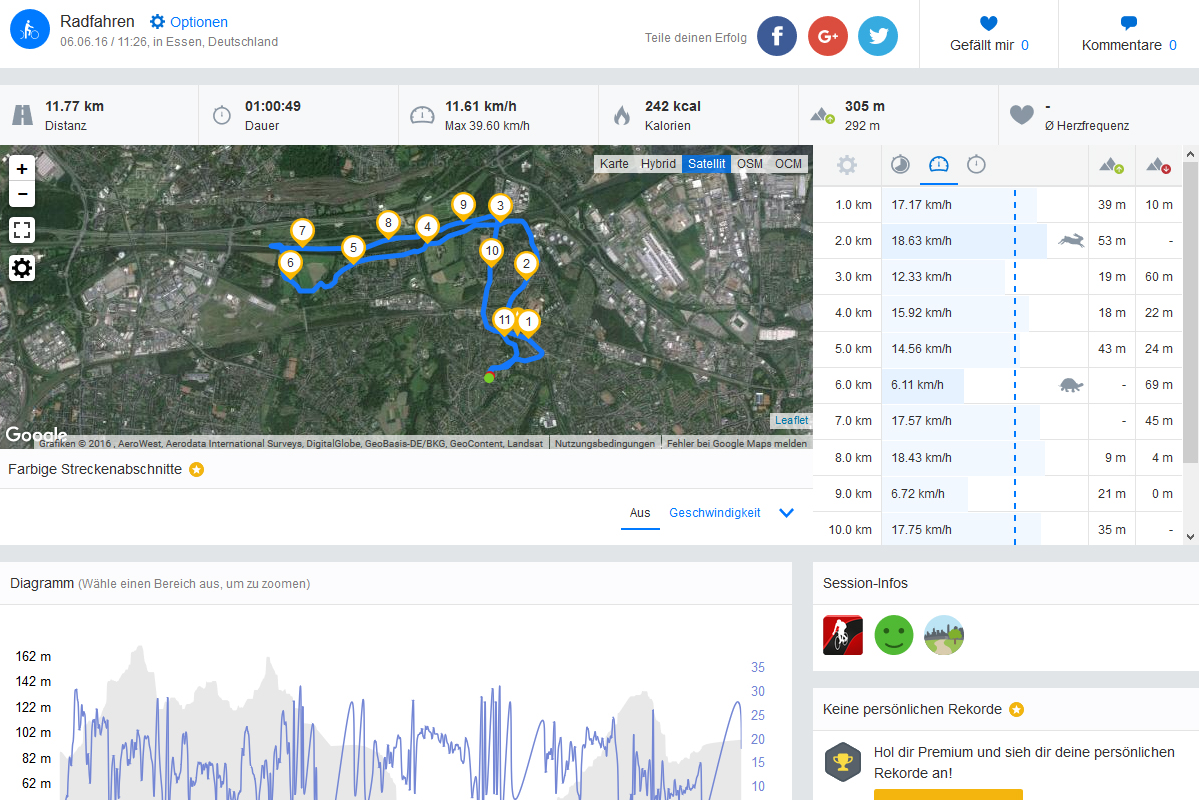This screenshot has height=800, width=1199.
Task: Switch splits to duration stopwatch icon
Action: click(x=976, y=164)
